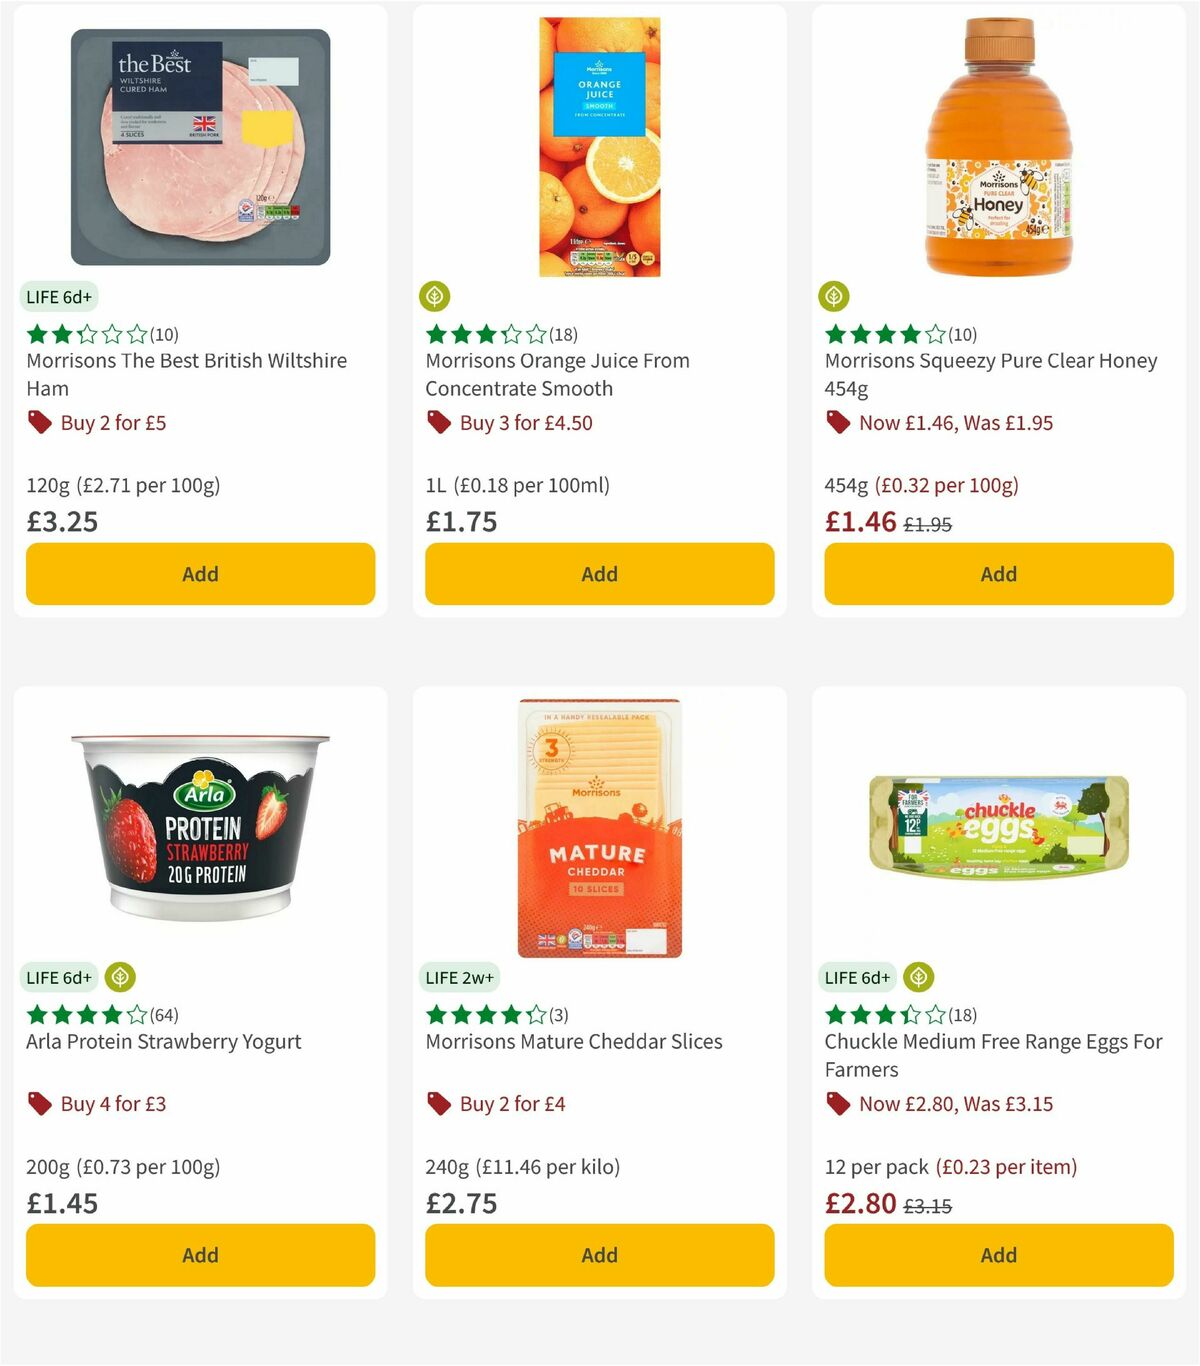The image size is (1200, 1366).
Task: Add Arla Protein Strawberry Yogurt to basket
Action: tap(200, 1255)
